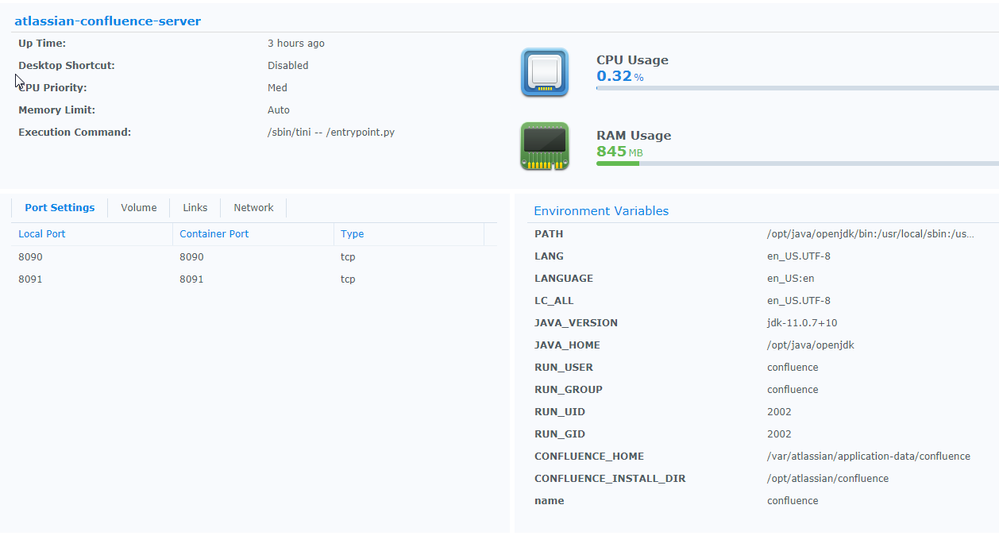Switch to the Volume tab
Viewport: 999px width, 543px height.
click(x=138, y=208)
